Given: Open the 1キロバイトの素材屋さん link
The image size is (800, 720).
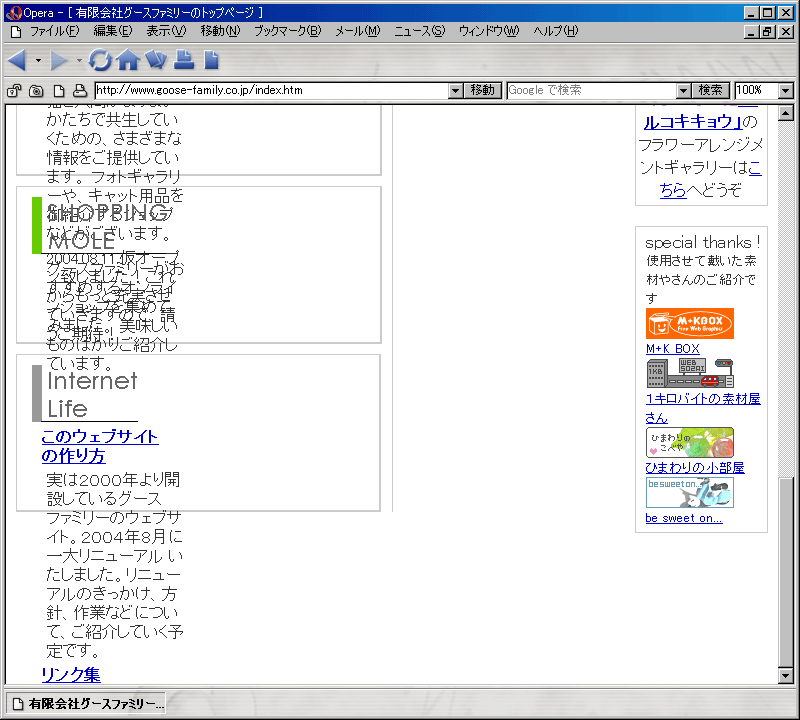Looking at the screenshot, I should 703,408.
